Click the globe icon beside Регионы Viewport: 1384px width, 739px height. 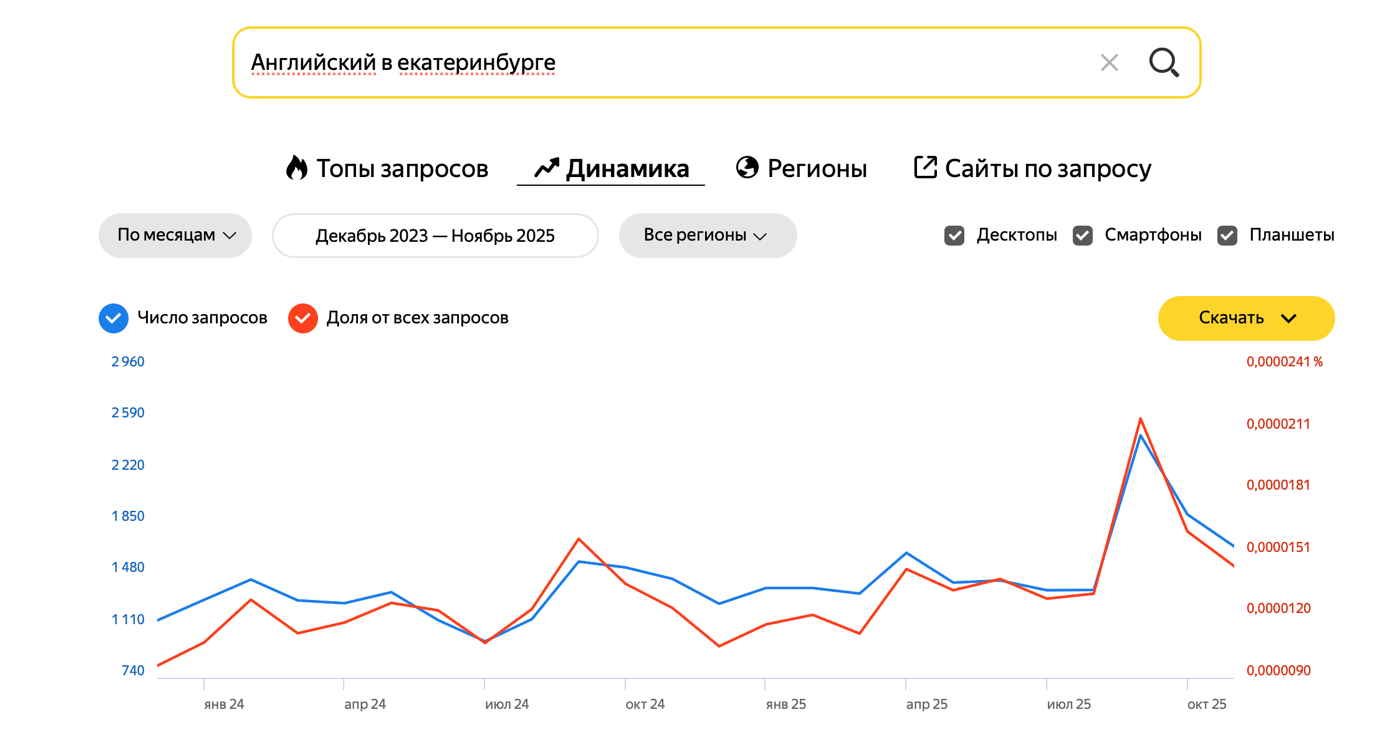747,168
